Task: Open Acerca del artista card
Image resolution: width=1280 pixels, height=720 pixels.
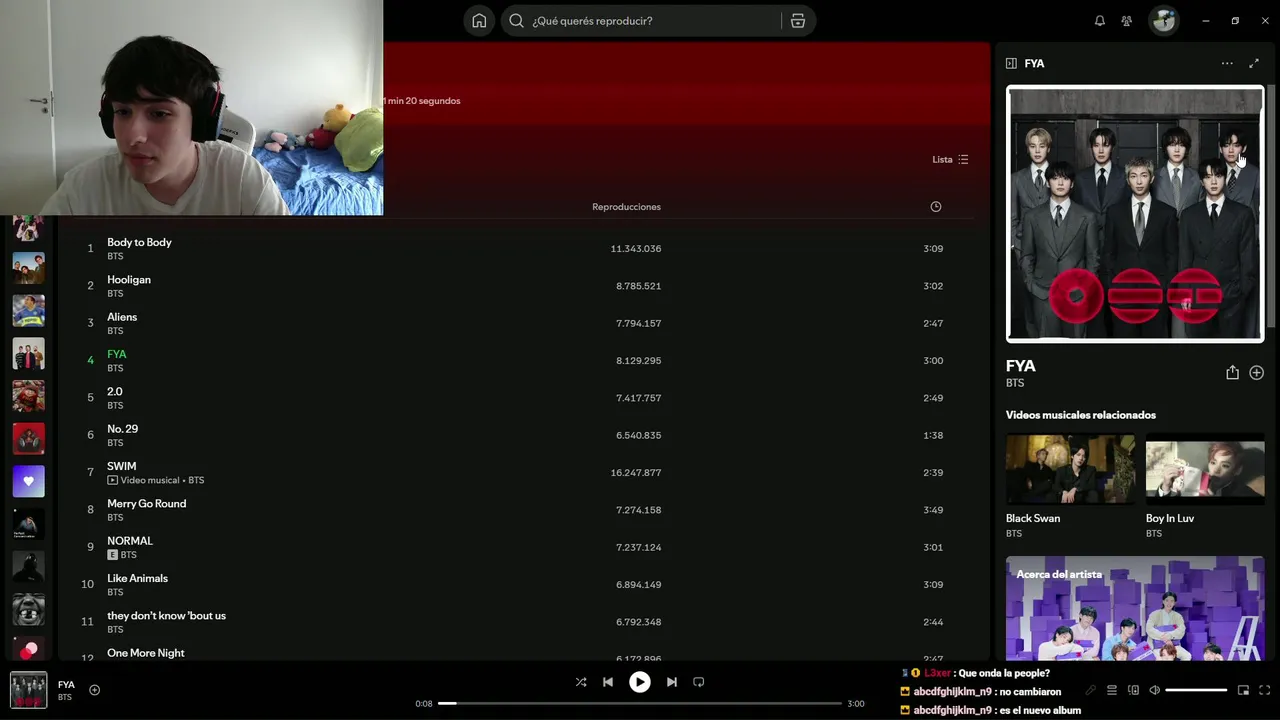Action: [x=1135, y=608]
